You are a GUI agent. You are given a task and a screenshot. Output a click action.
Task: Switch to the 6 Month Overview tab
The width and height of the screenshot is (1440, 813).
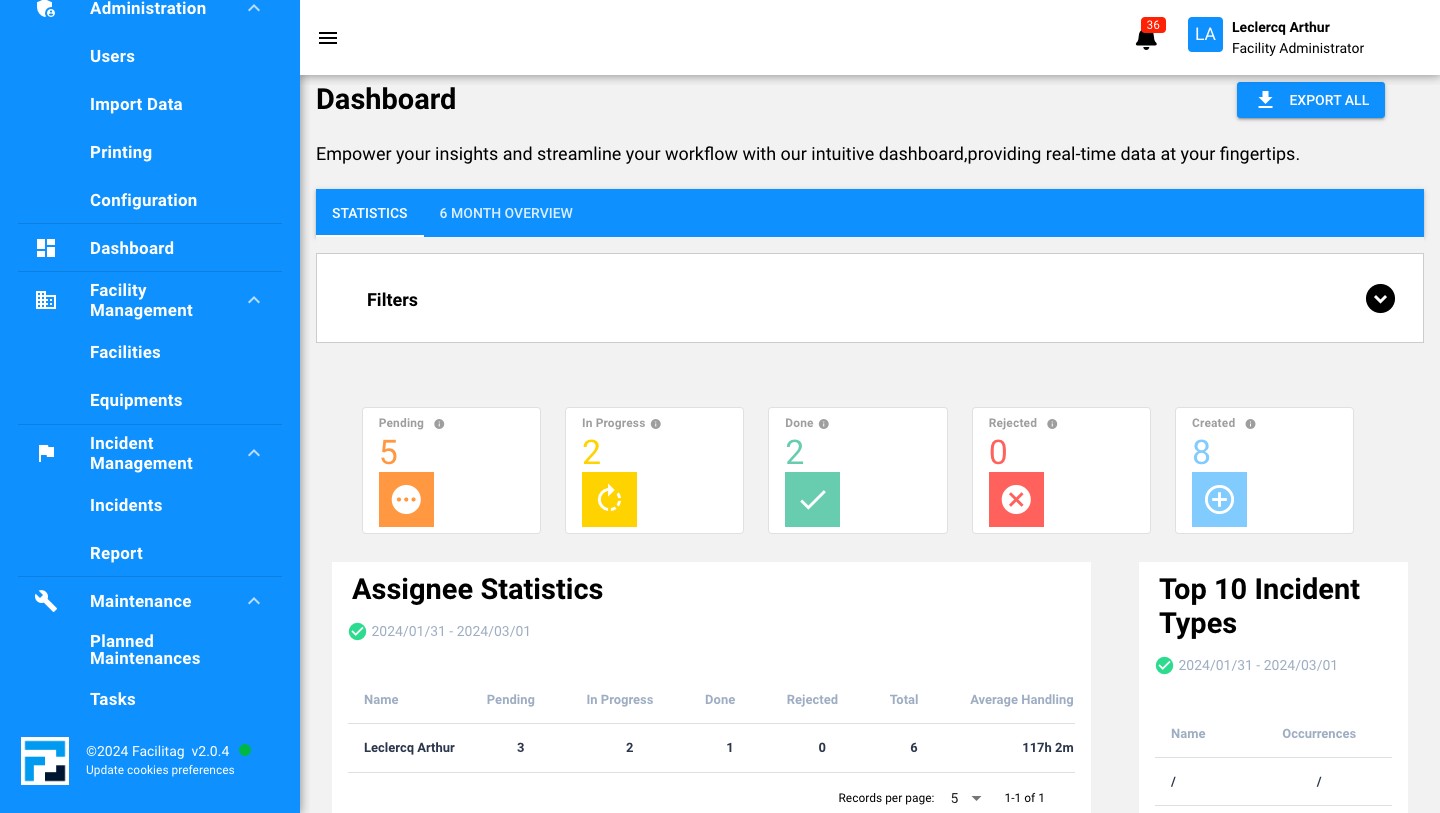[x=506, y=213]
